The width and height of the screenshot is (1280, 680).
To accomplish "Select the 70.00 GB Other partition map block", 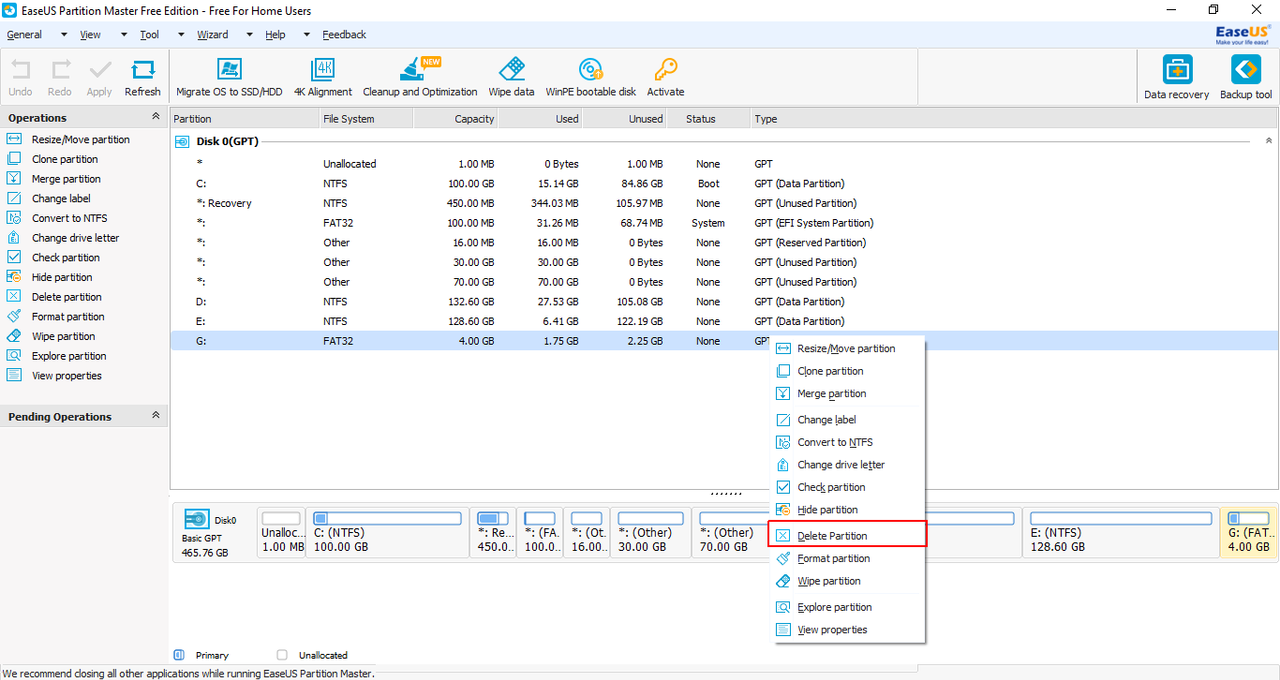I will pyautogui.click(x=729, y=532).
